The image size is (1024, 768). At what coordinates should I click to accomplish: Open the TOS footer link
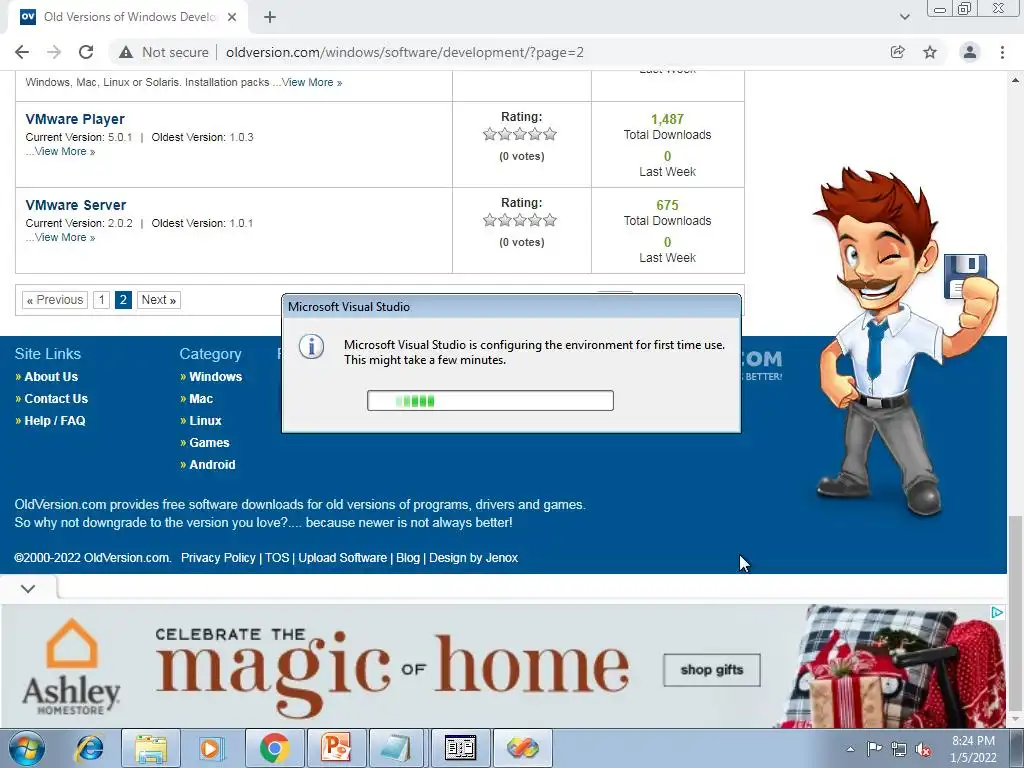[277, 558]
